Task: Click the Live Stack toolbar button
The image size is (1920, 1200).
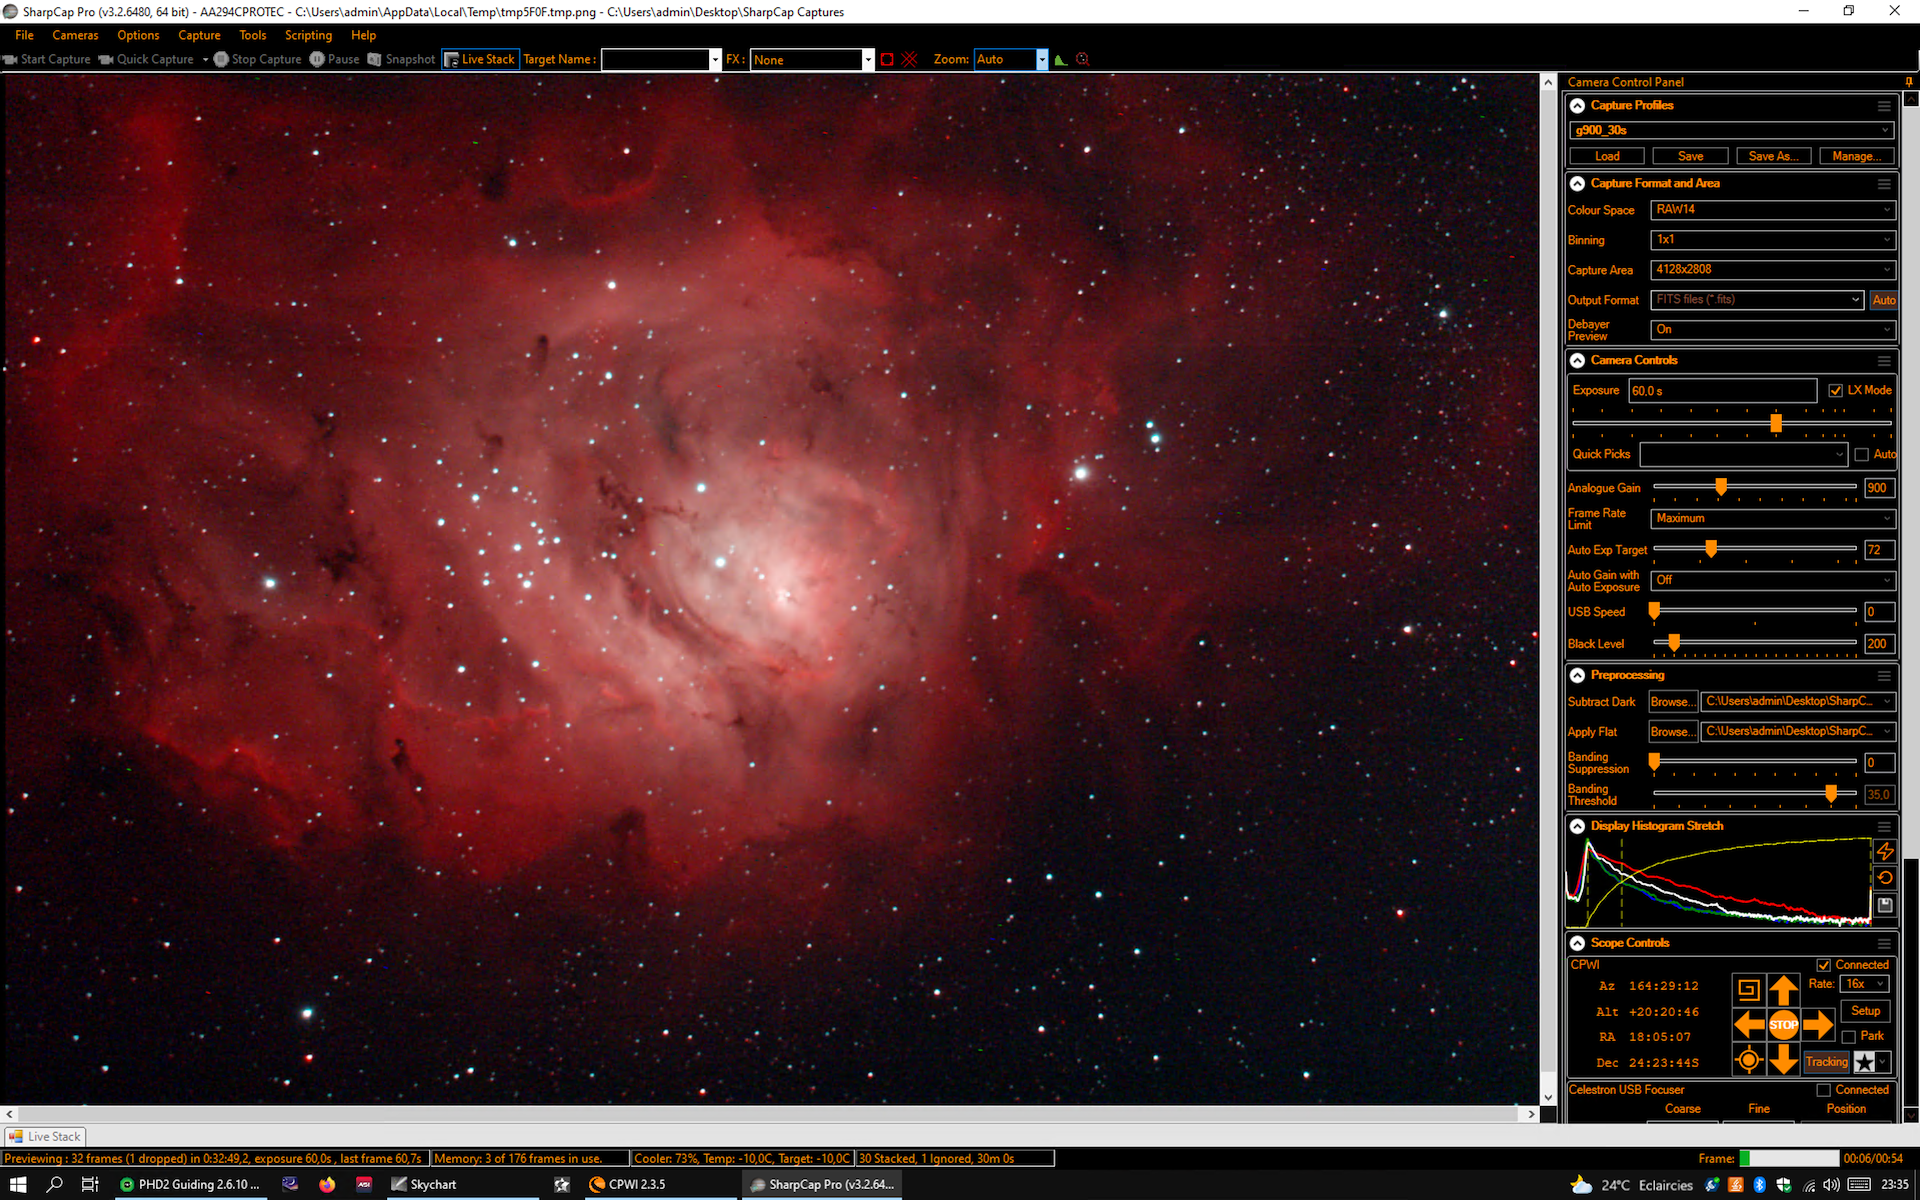Action: [x=480, y=60]
